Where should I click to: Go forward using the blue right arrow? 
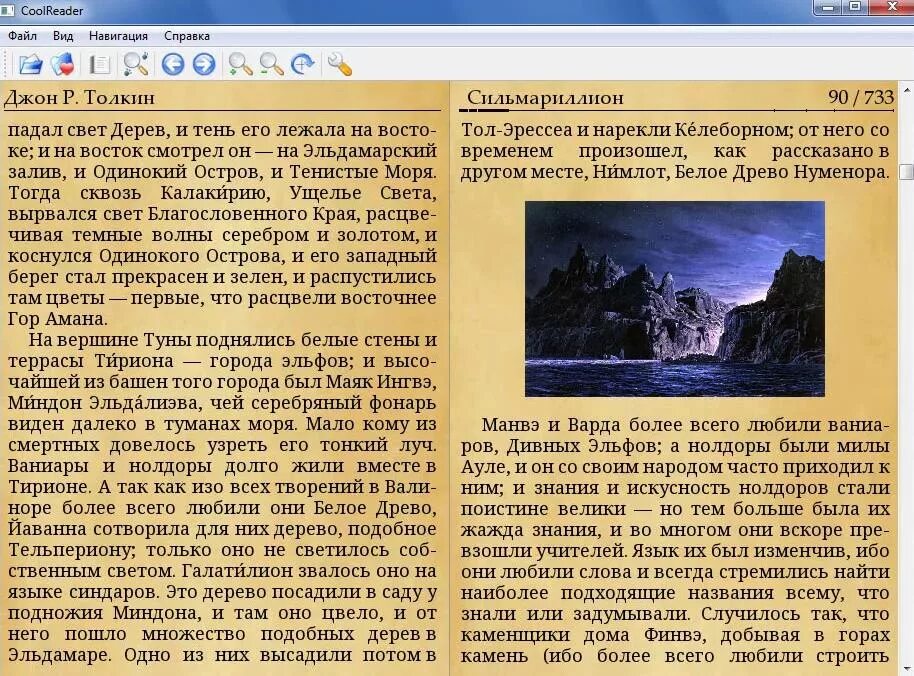[x=202, y=63]
